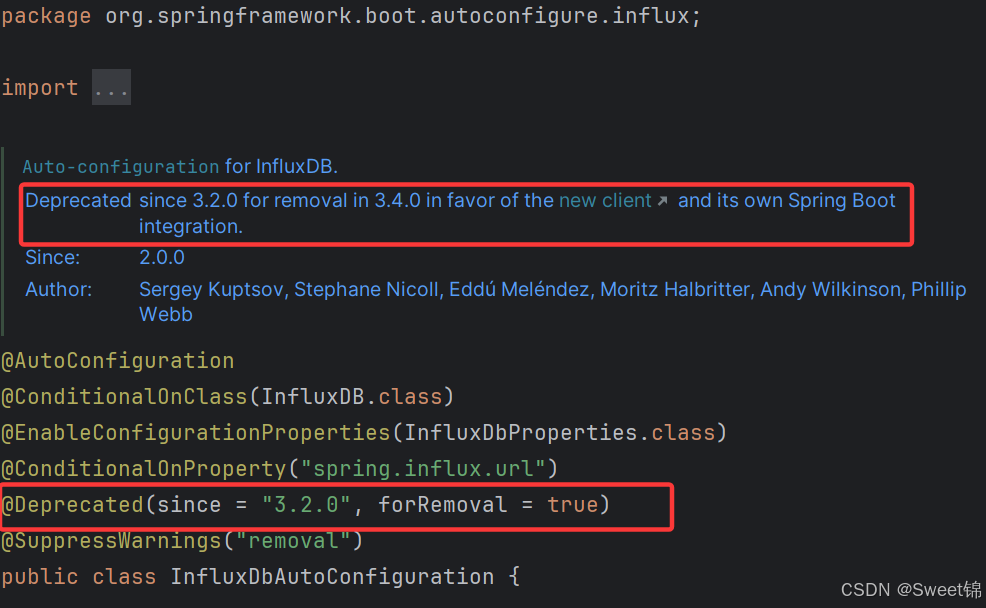Viewport: 986px width, 608px height.
Task: Click the package declaration line
Action: (x=351, y=16)
